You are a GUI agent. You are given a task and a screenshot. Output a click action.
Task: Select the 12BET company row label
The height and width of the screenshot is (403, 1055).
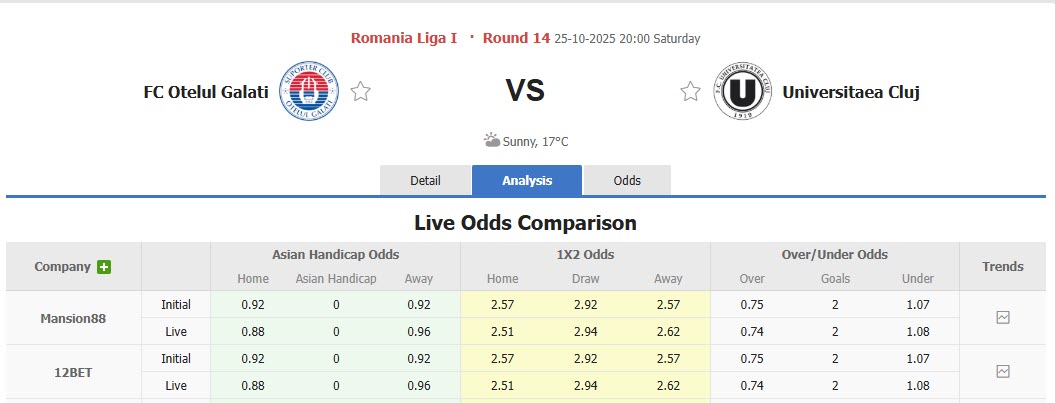pos(73,371)
